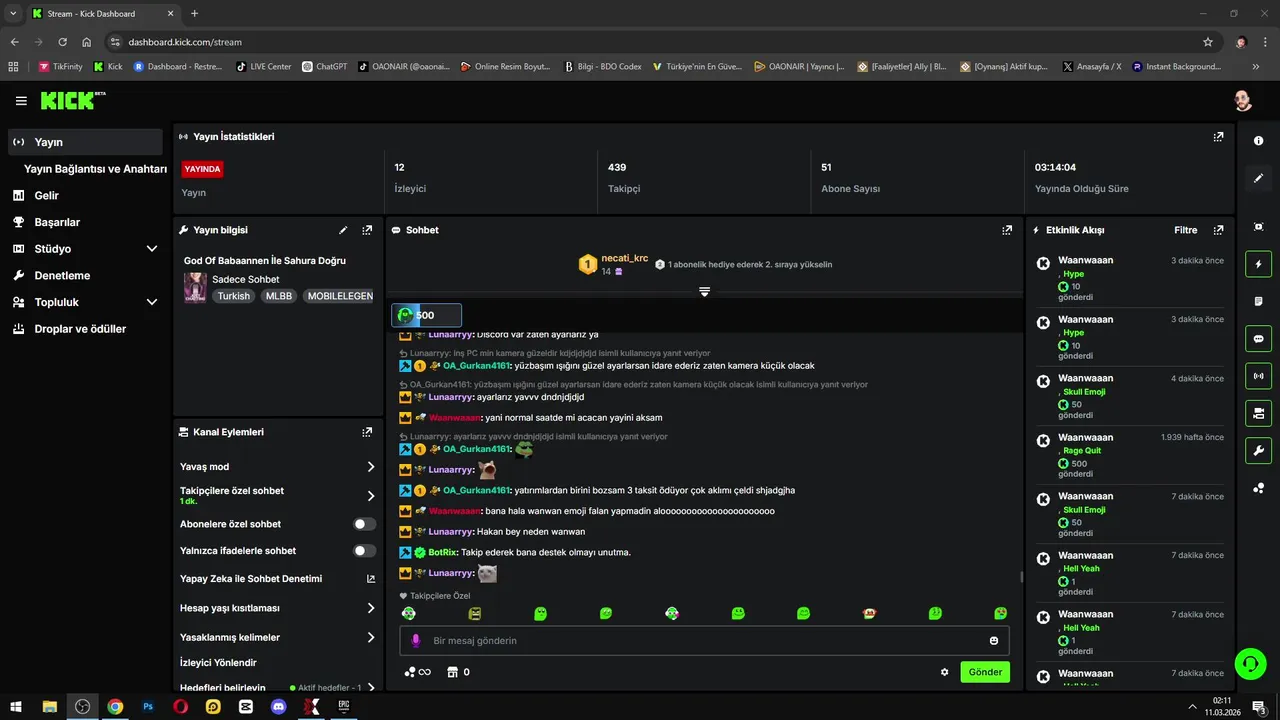Click the MOBILELEGEN tag
The width and height of the screenshot is (1280, 720).
338,296
